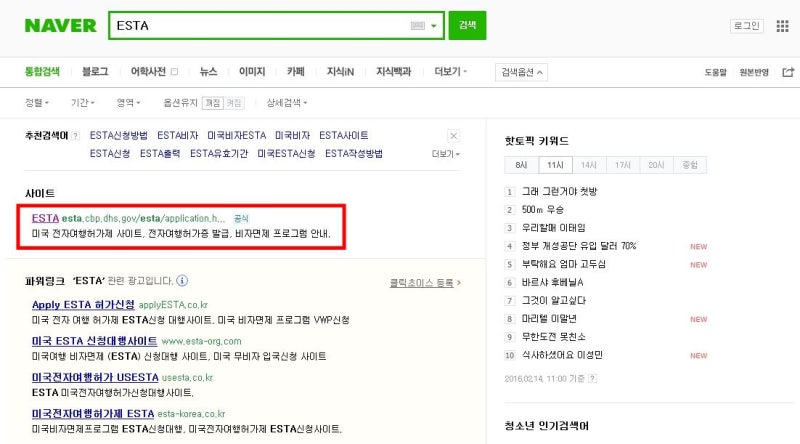Click the green 검색 search button
Viewport: 800px width, 444px height.
click(x=467, y=25)
